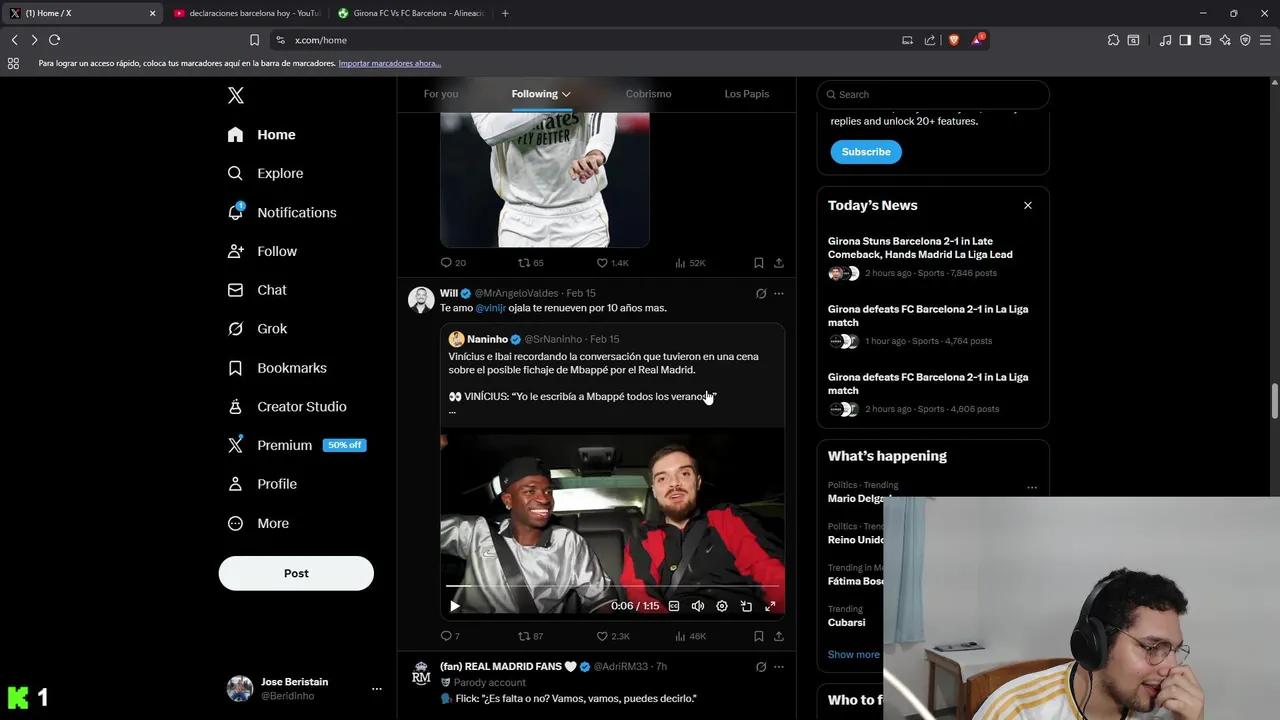Bookmark Will's tweet about Vinicius
The width and height of the screenshot is (1280, 720).
[x=758, y=636]
